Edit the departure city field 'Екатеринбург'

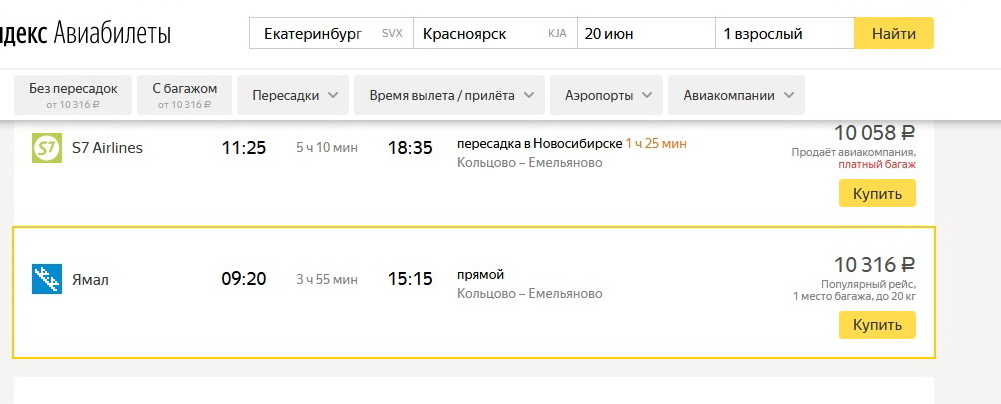(x=331, y=33)
